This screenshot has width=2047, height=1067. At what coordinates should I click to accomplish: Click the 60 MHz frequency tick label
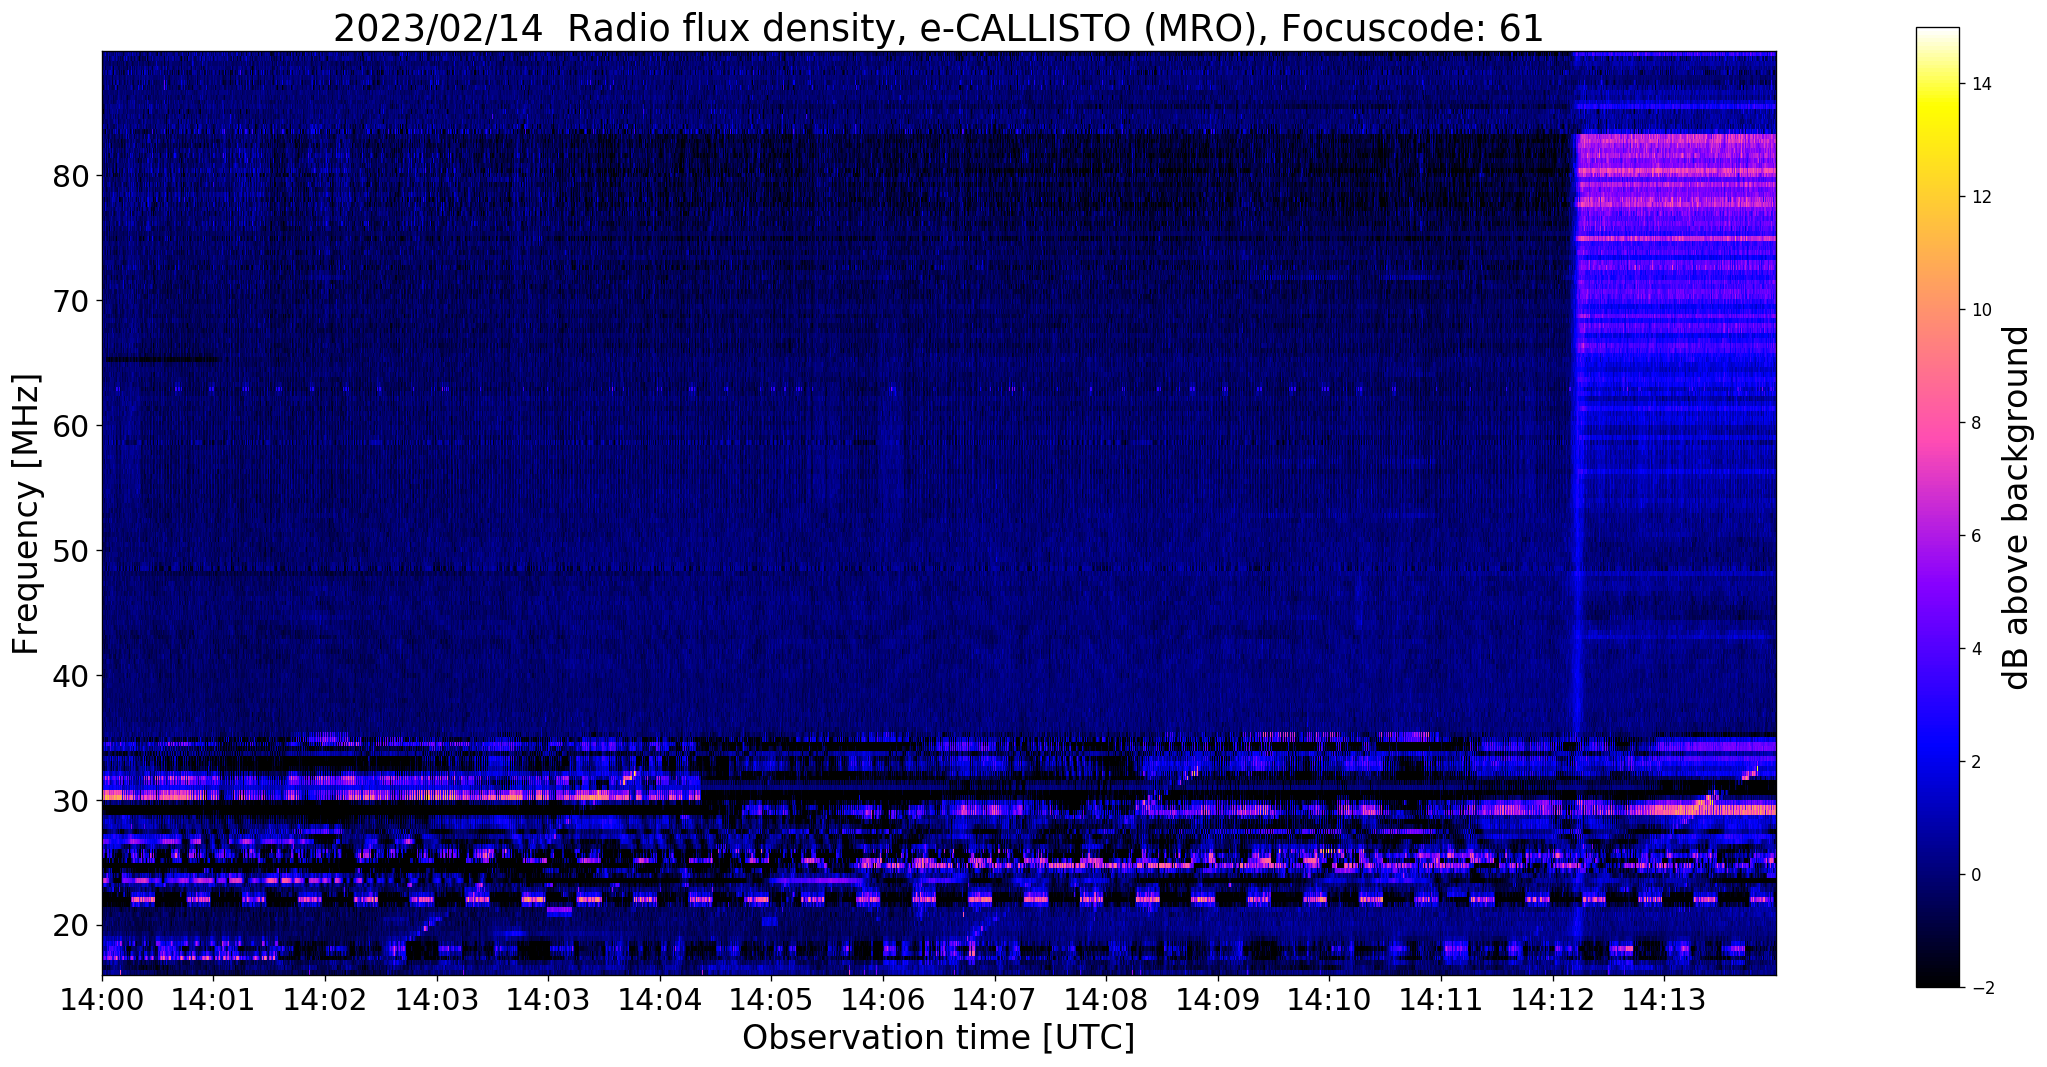point(70,426)
